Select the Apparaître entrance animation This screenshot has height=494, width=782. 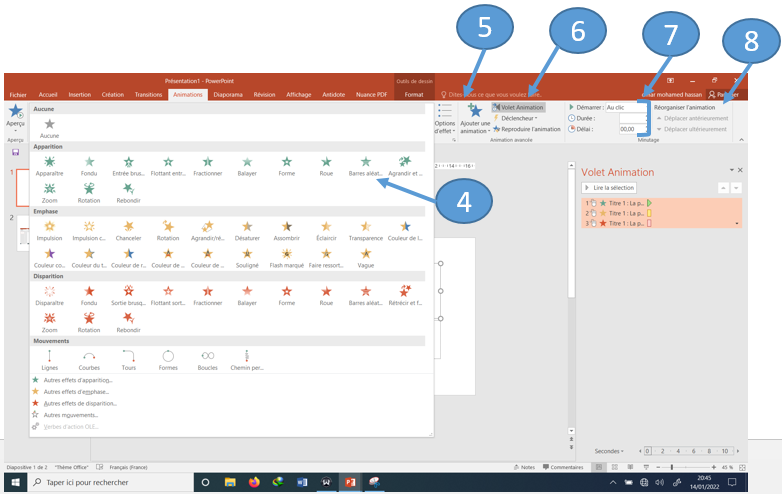click(49, 165)
